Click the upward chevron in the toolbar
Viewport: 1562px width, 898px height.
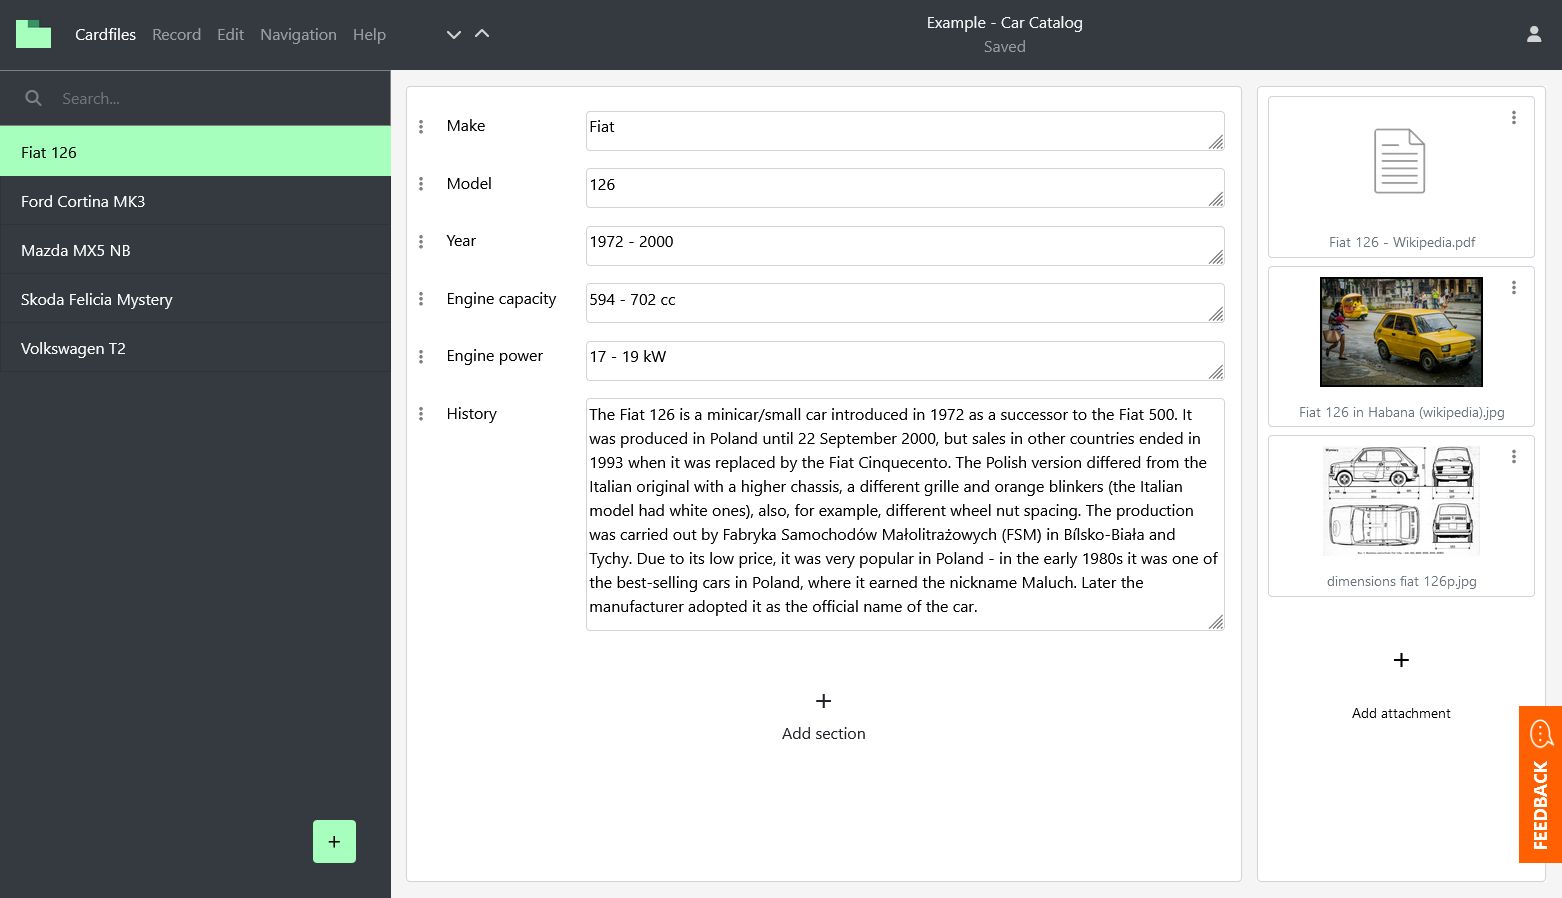point(482,33)
